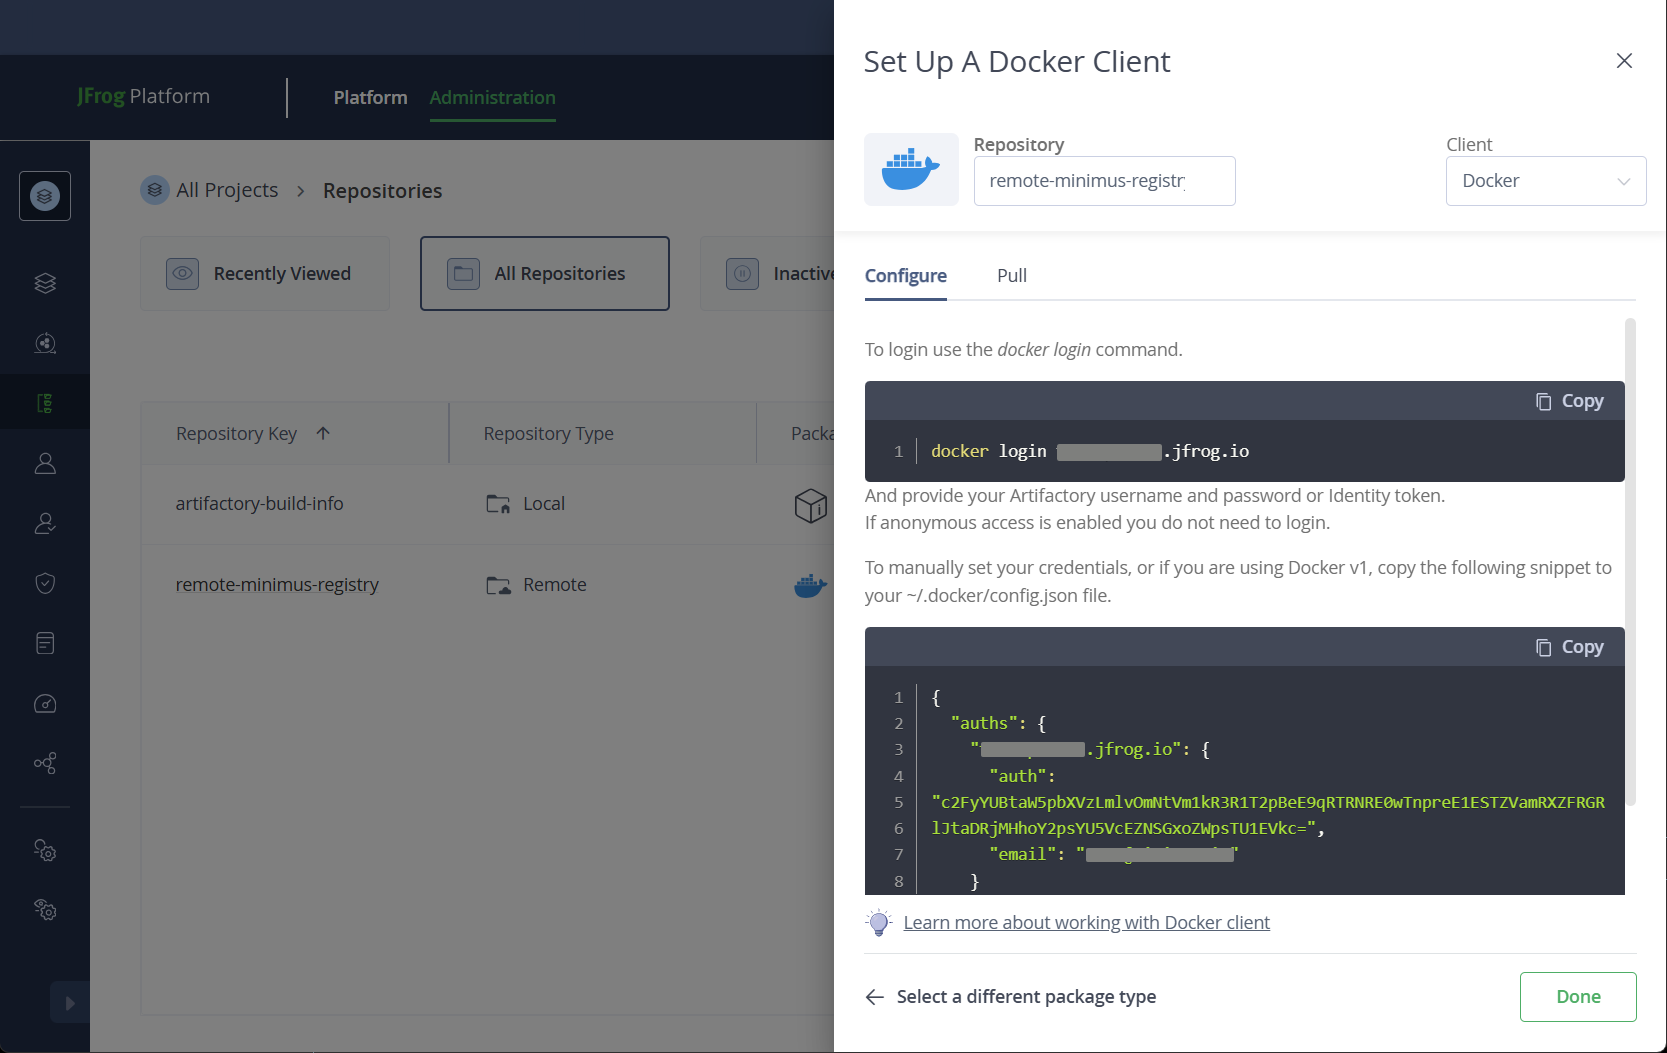Expand the collapsed sidebar with the arrow

point(69,1002)
